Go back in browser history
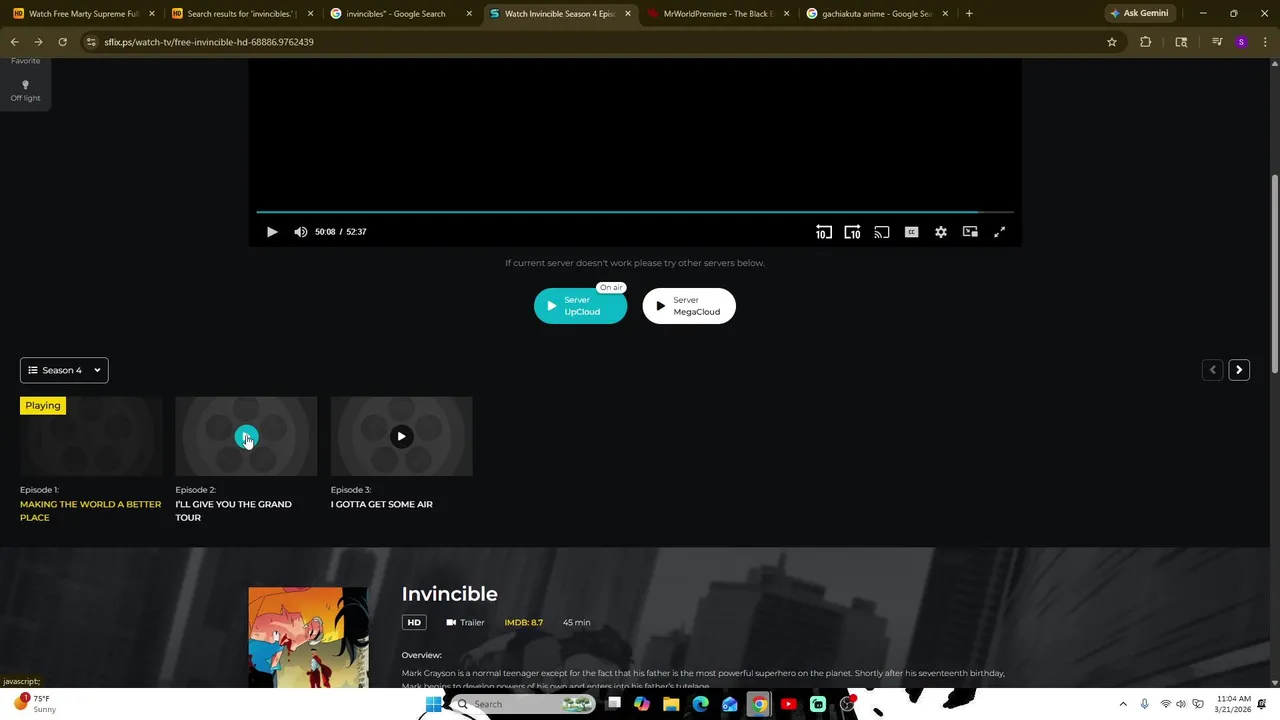The height and width of the screenshot is (720, 1280). tap(14, 42)
